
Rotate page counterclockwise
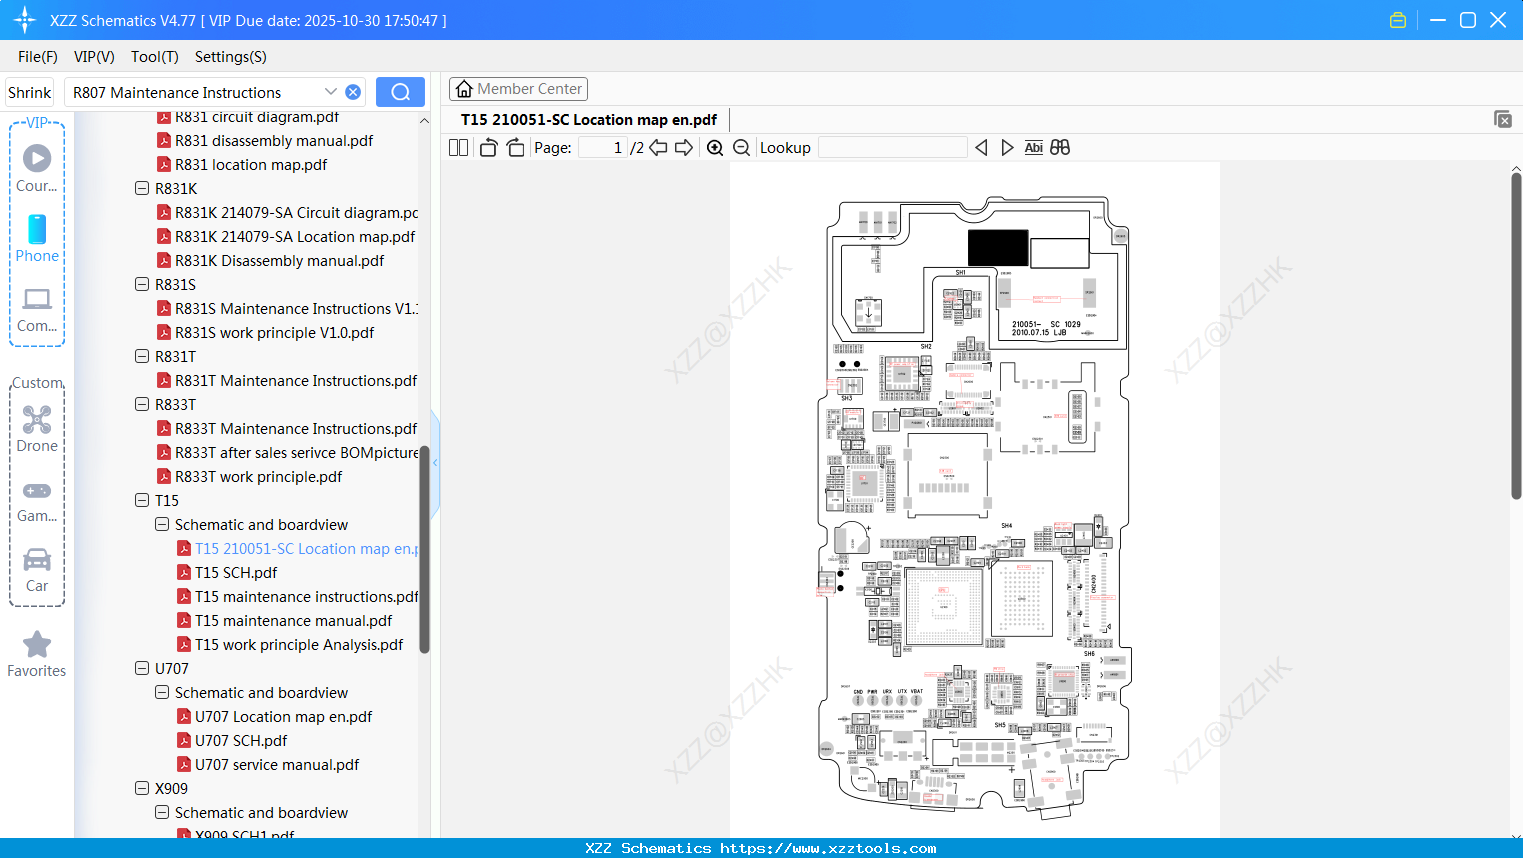click(489, 148)
